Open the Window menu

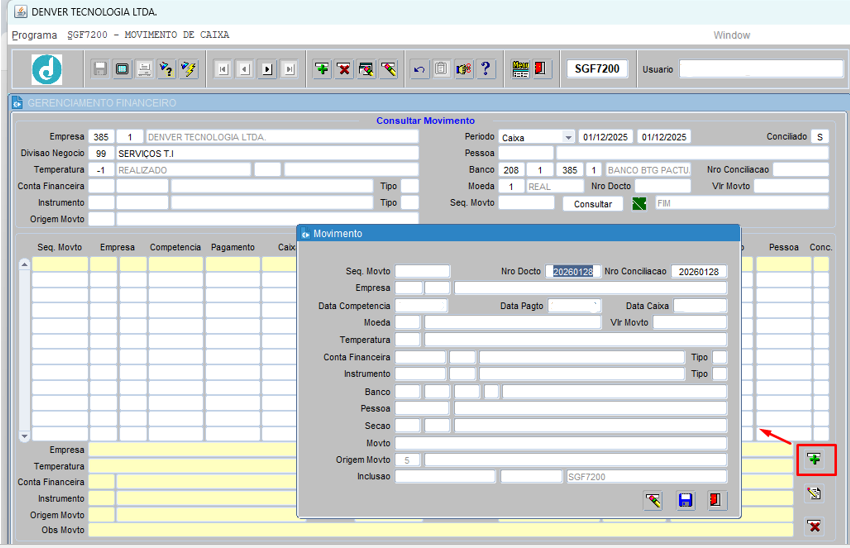[731, 35]
